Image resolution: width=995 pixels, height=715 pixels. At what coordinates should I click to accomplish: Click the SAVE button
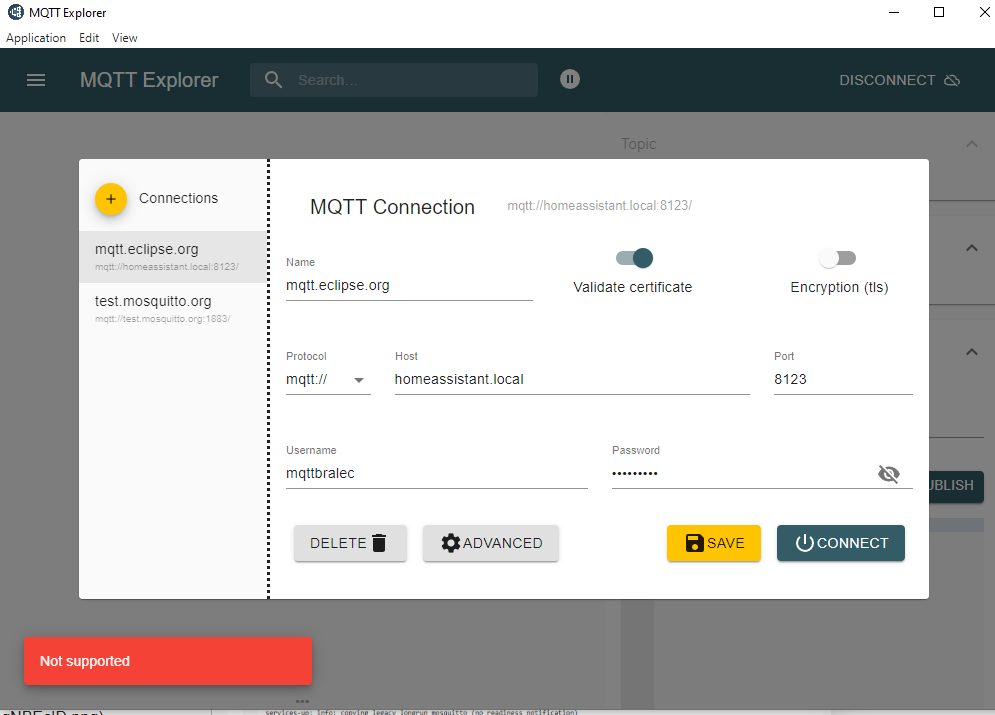coord(713,542)
